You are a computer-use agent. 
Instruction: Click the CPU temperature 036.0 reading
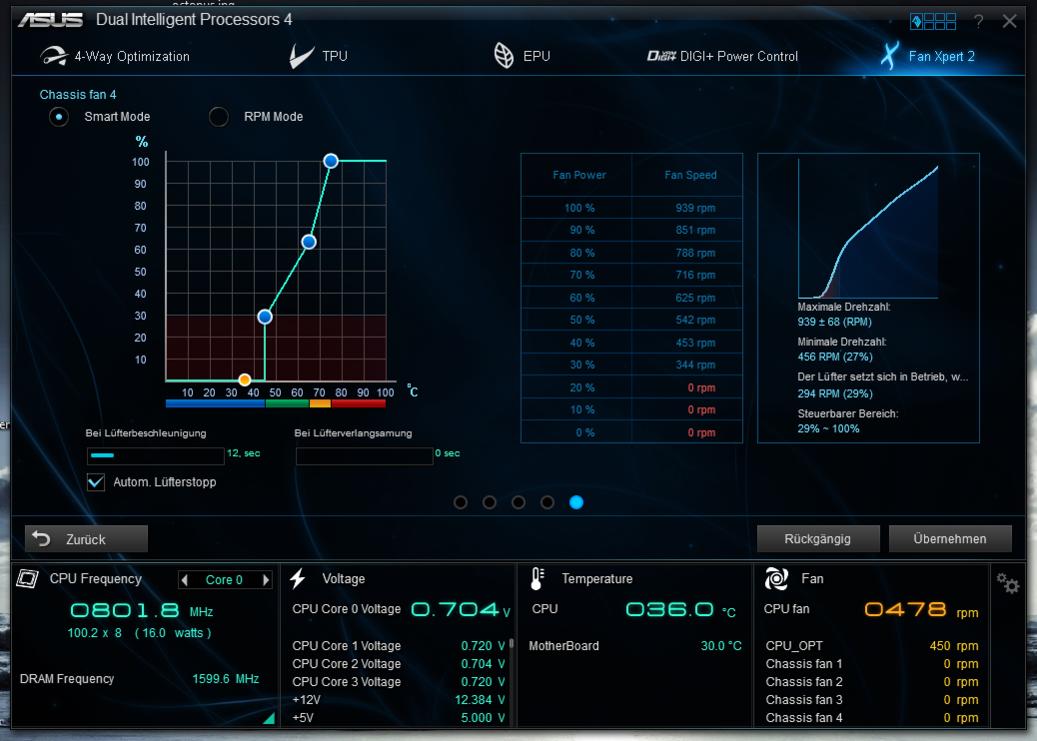coord(681,609)
